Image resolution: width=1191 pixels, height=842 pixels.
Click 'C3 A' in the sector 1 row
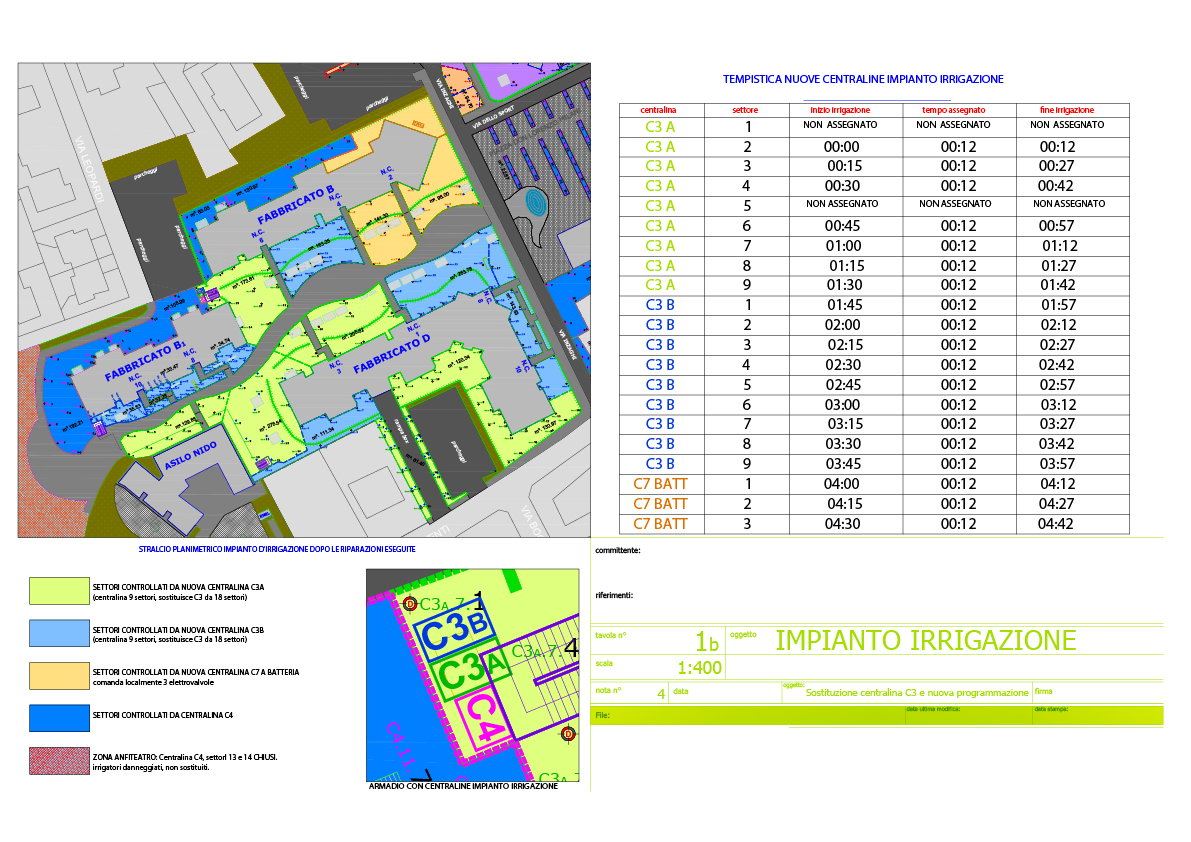660,127
